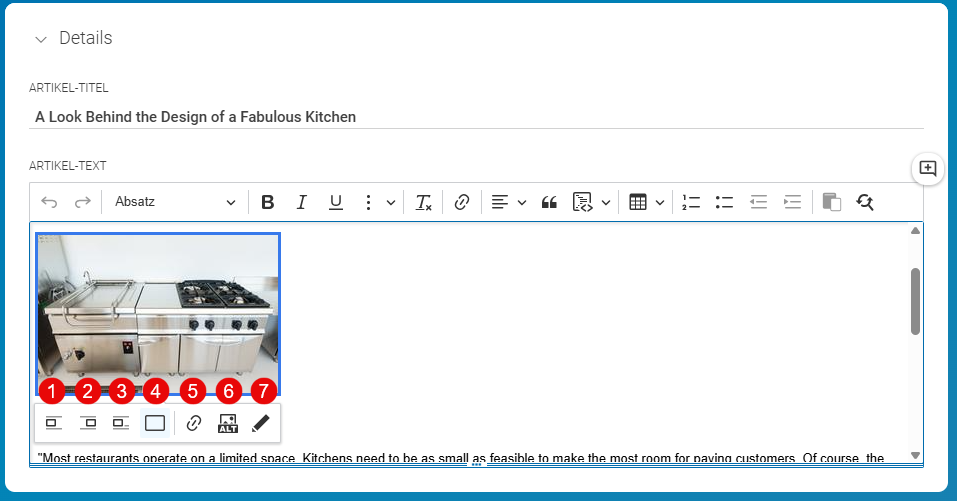Open the Absatz paragraph style dropdown
This screenshot has width=957, height=501.
pyautogui.click(x=175, y=202)
